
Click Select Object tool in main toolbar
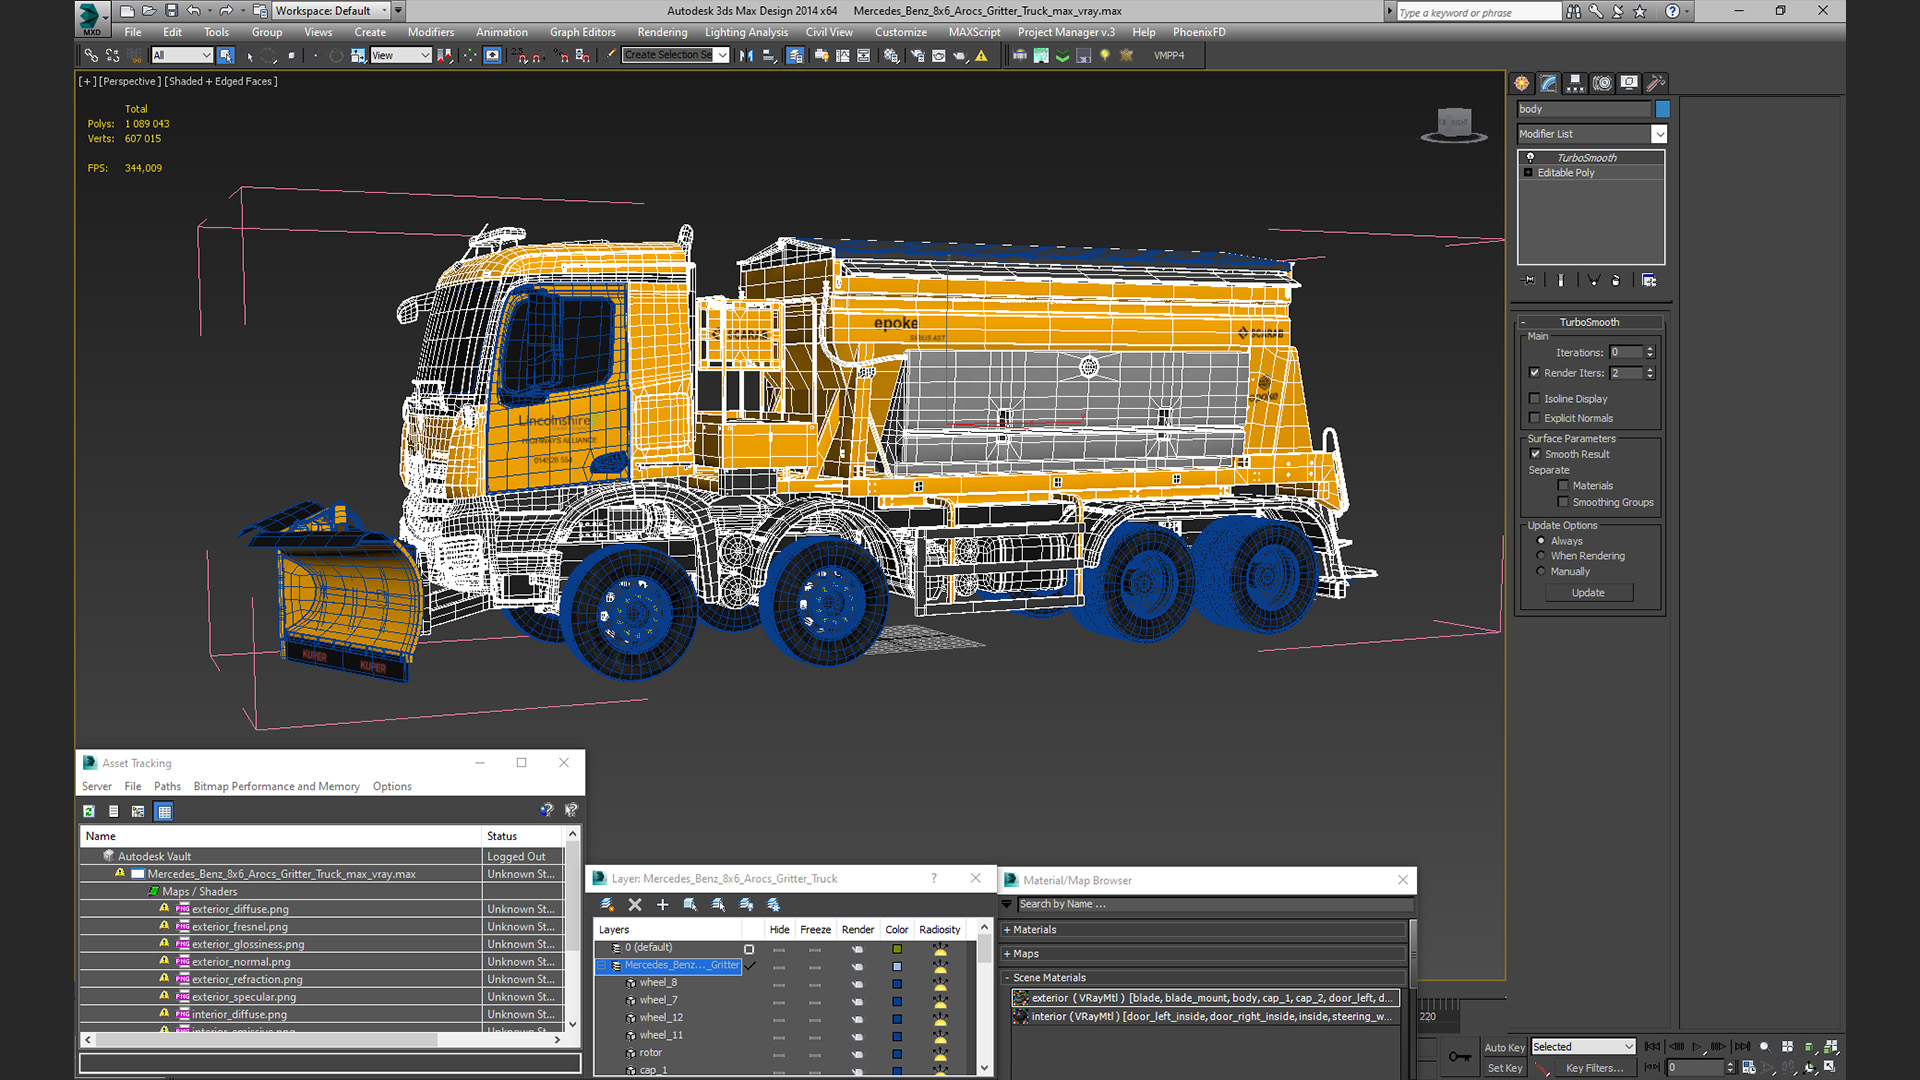tap(225, 56)
